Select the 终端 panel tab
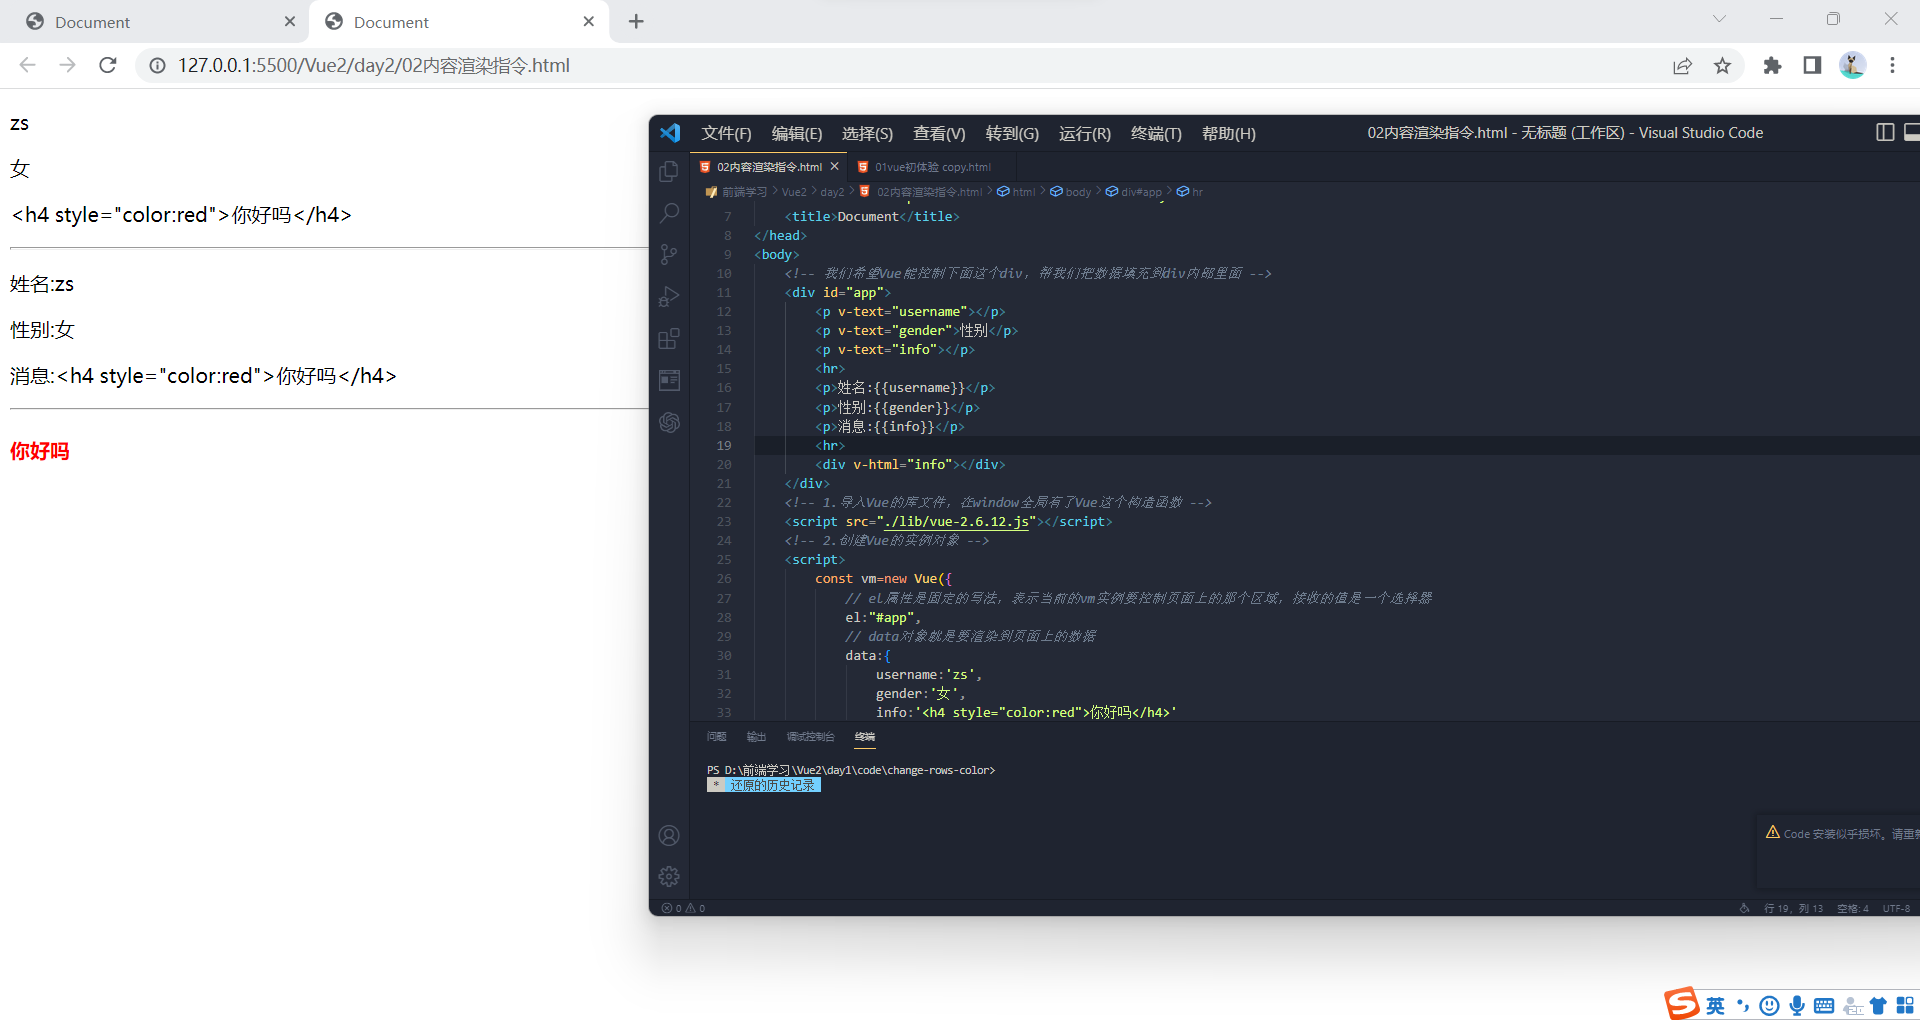Image resolution: width=1920 pixels, height=1020 pixels. pos(865,737)
